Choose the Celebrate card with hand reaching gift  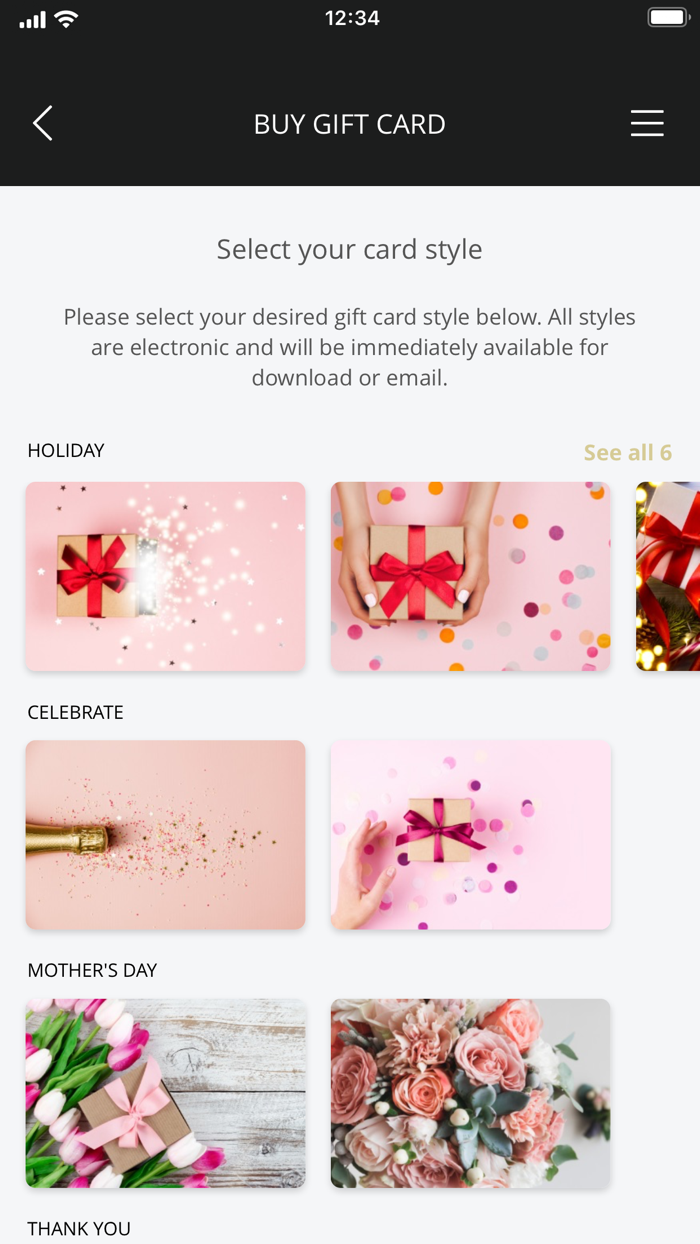[470, 835]
